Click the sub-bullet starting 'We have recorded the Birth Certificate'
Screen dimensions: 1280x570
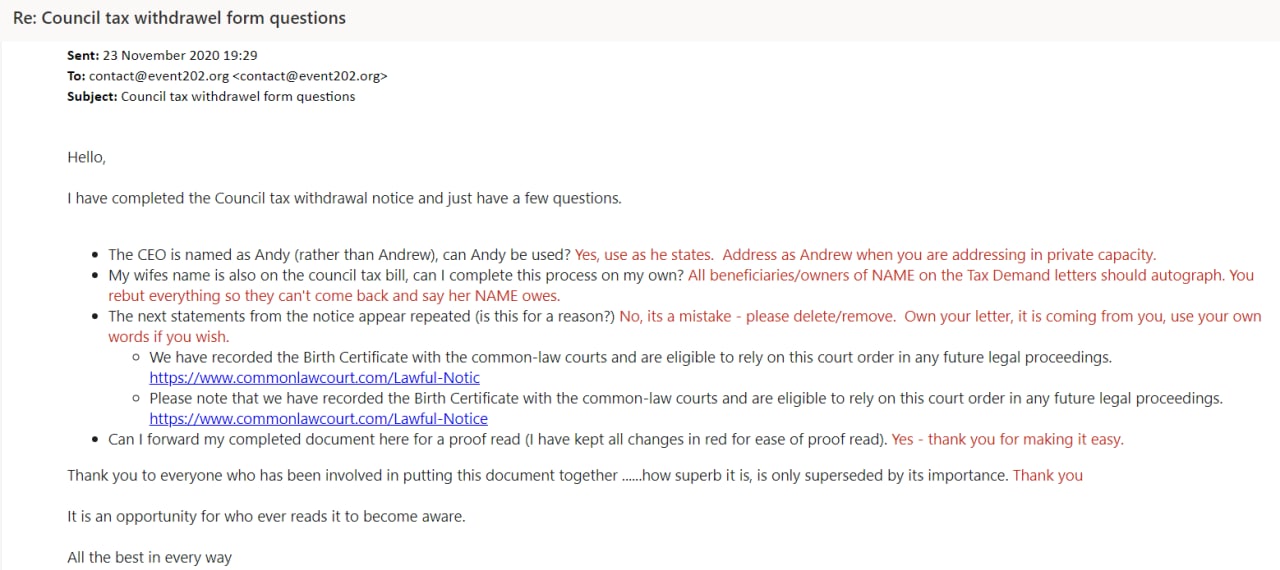click(x=630, y=357)
